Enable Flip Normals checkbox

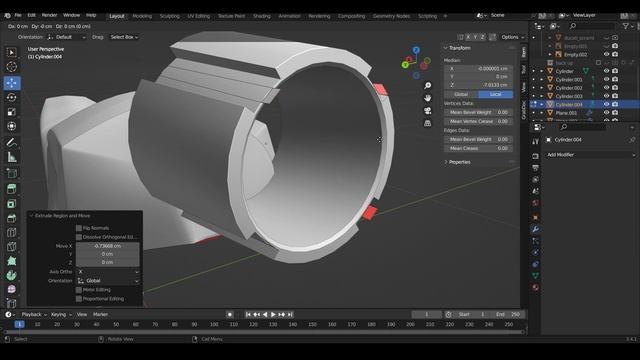pos(79,228)
